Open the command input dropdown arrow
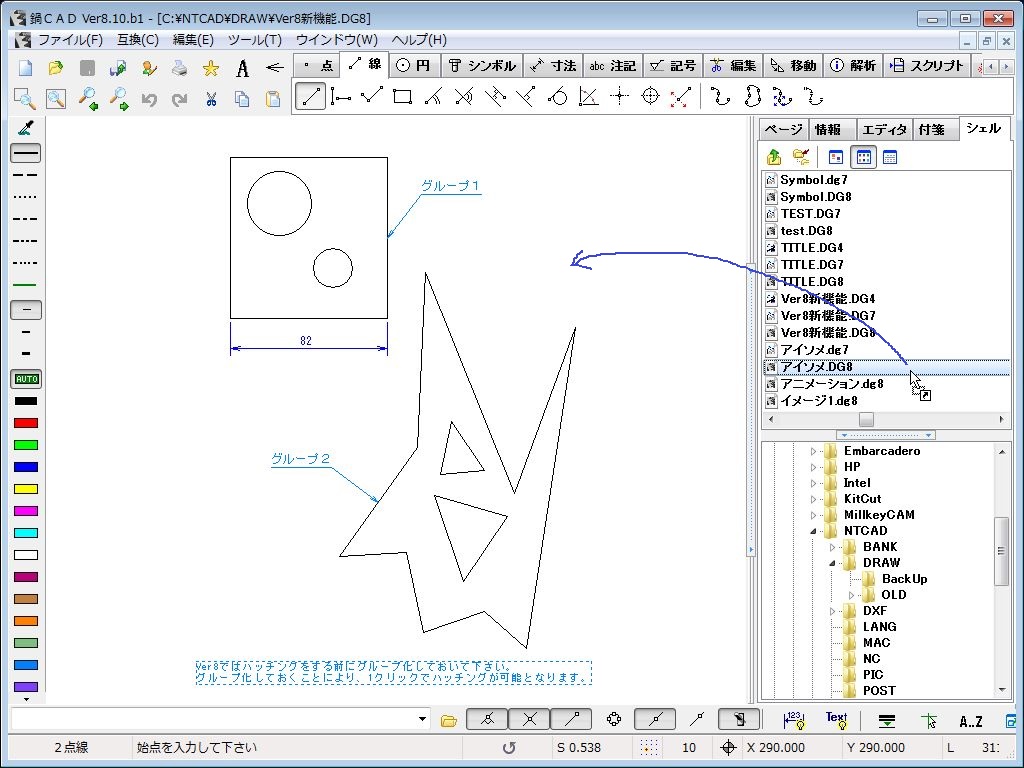1024x768 pixels. click(x=423, y=720)
